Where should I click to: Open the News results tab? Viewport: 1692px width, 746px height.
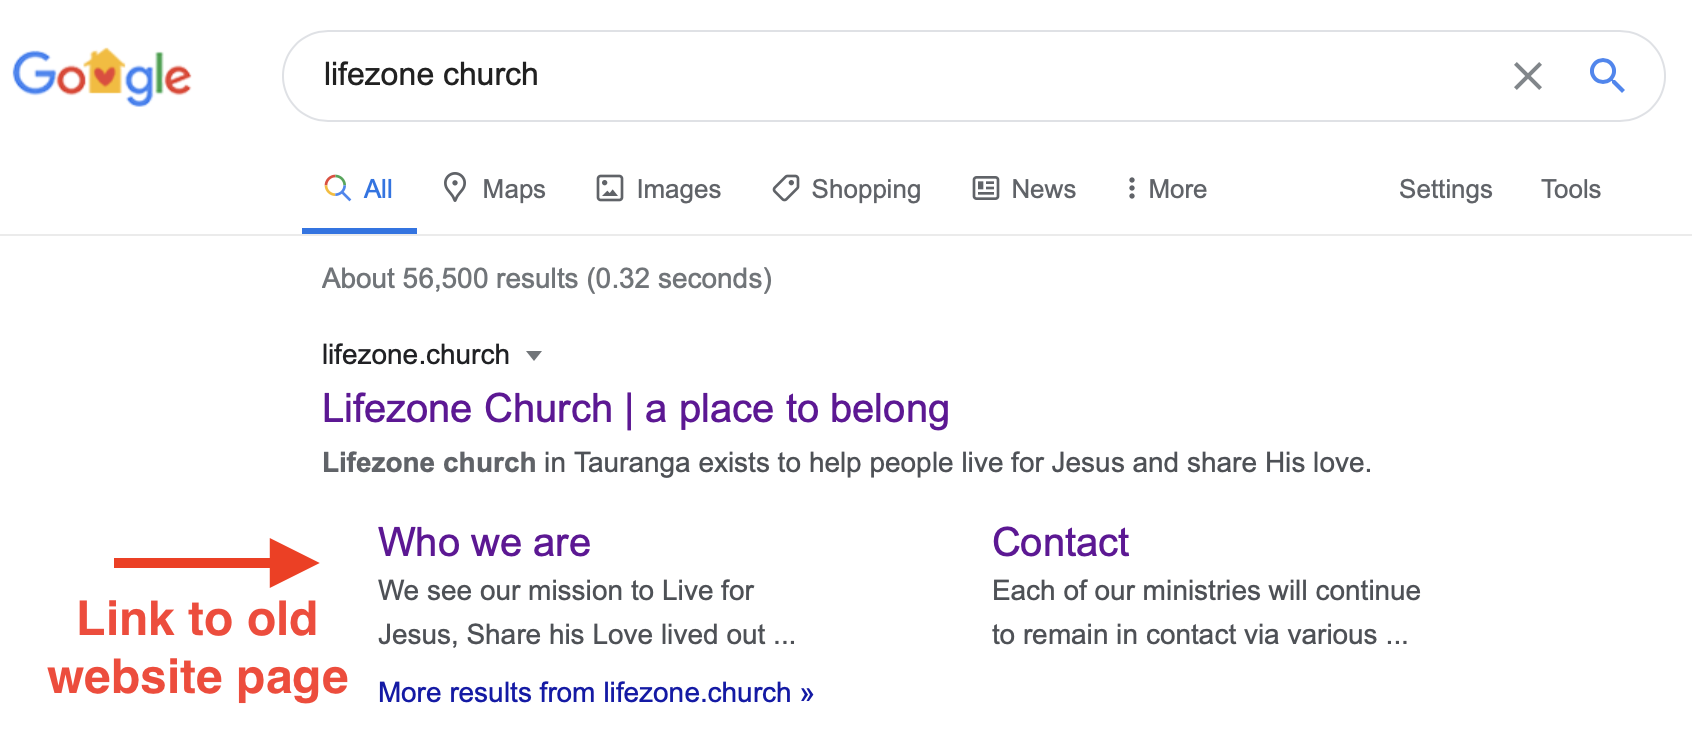1024,189
